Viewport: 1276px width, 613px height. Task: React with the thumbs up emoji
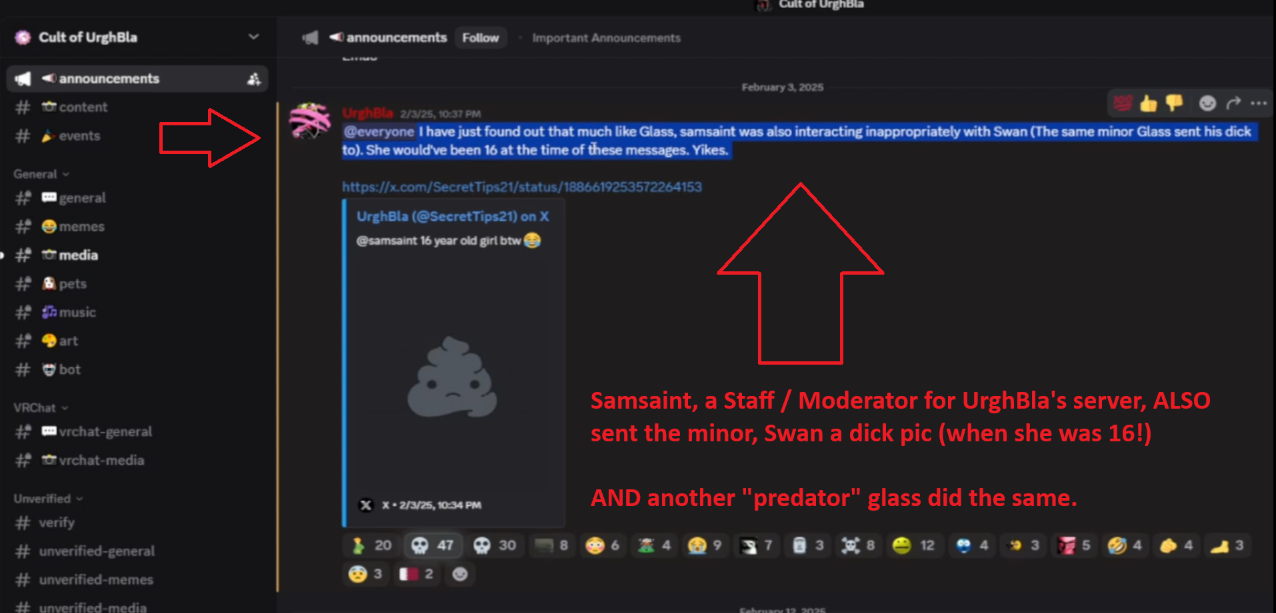(x=1147, y=102)
